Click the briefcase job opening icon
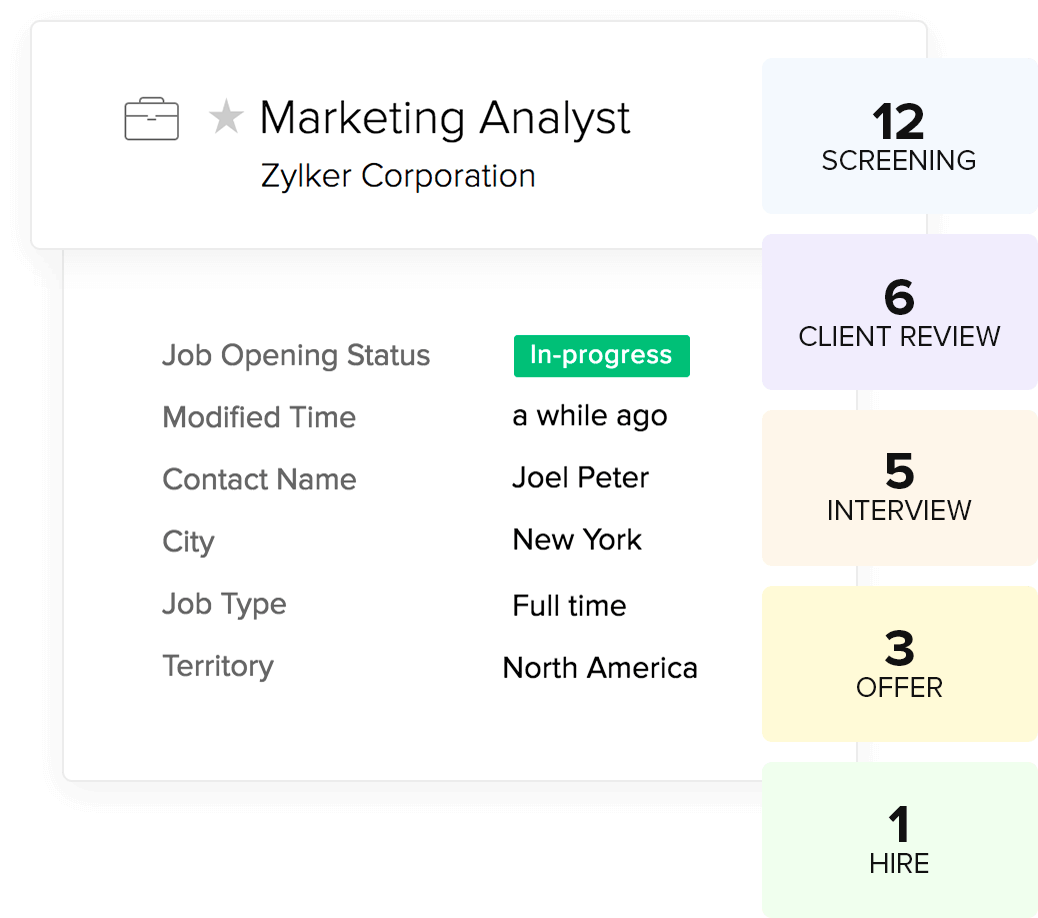Screen dimensions: 1038x918 pyautogui.click(x=152, y=120)
